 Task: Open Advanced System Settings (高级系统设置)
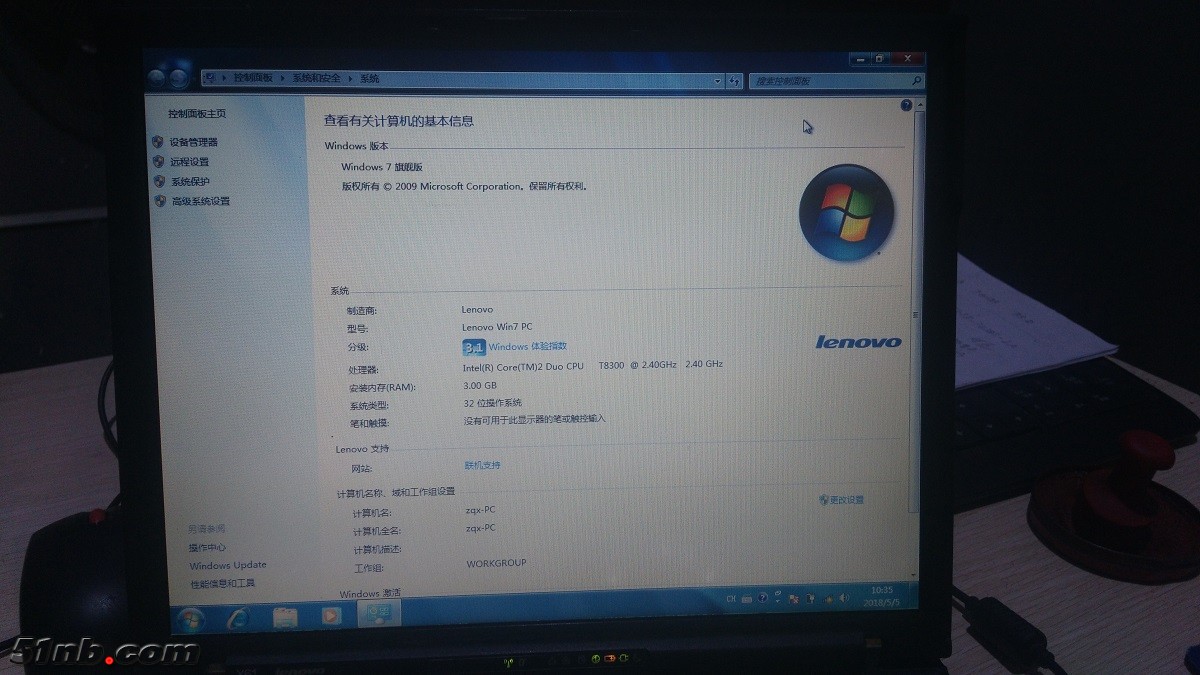point(200,201)
